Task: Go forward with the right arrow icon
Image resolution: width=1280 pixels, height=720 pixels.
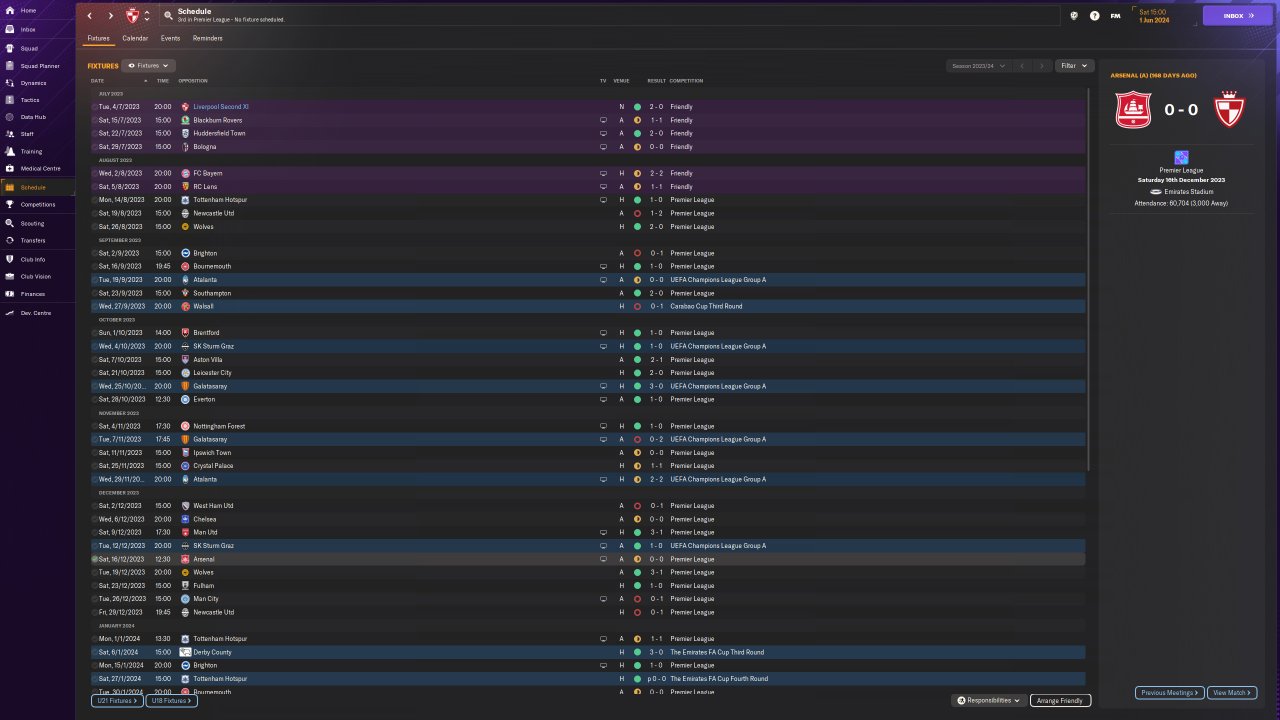Action: coord(110,16)
